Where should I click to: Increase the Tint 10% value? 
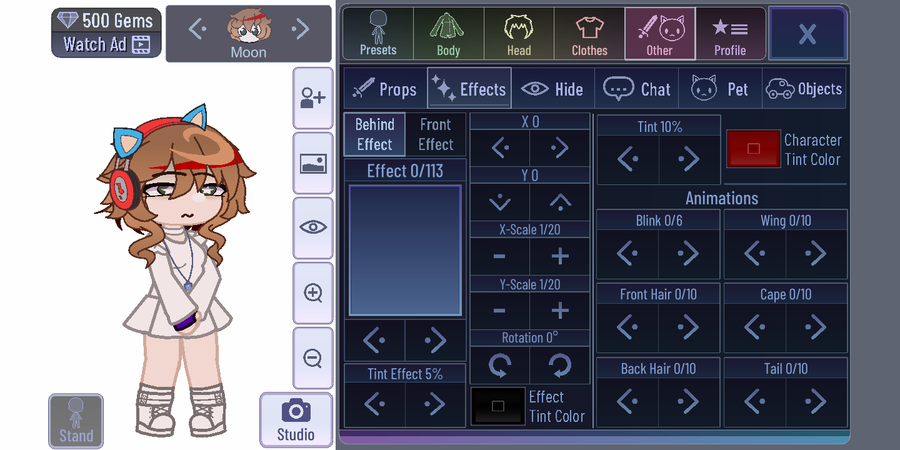coord(689,159)
